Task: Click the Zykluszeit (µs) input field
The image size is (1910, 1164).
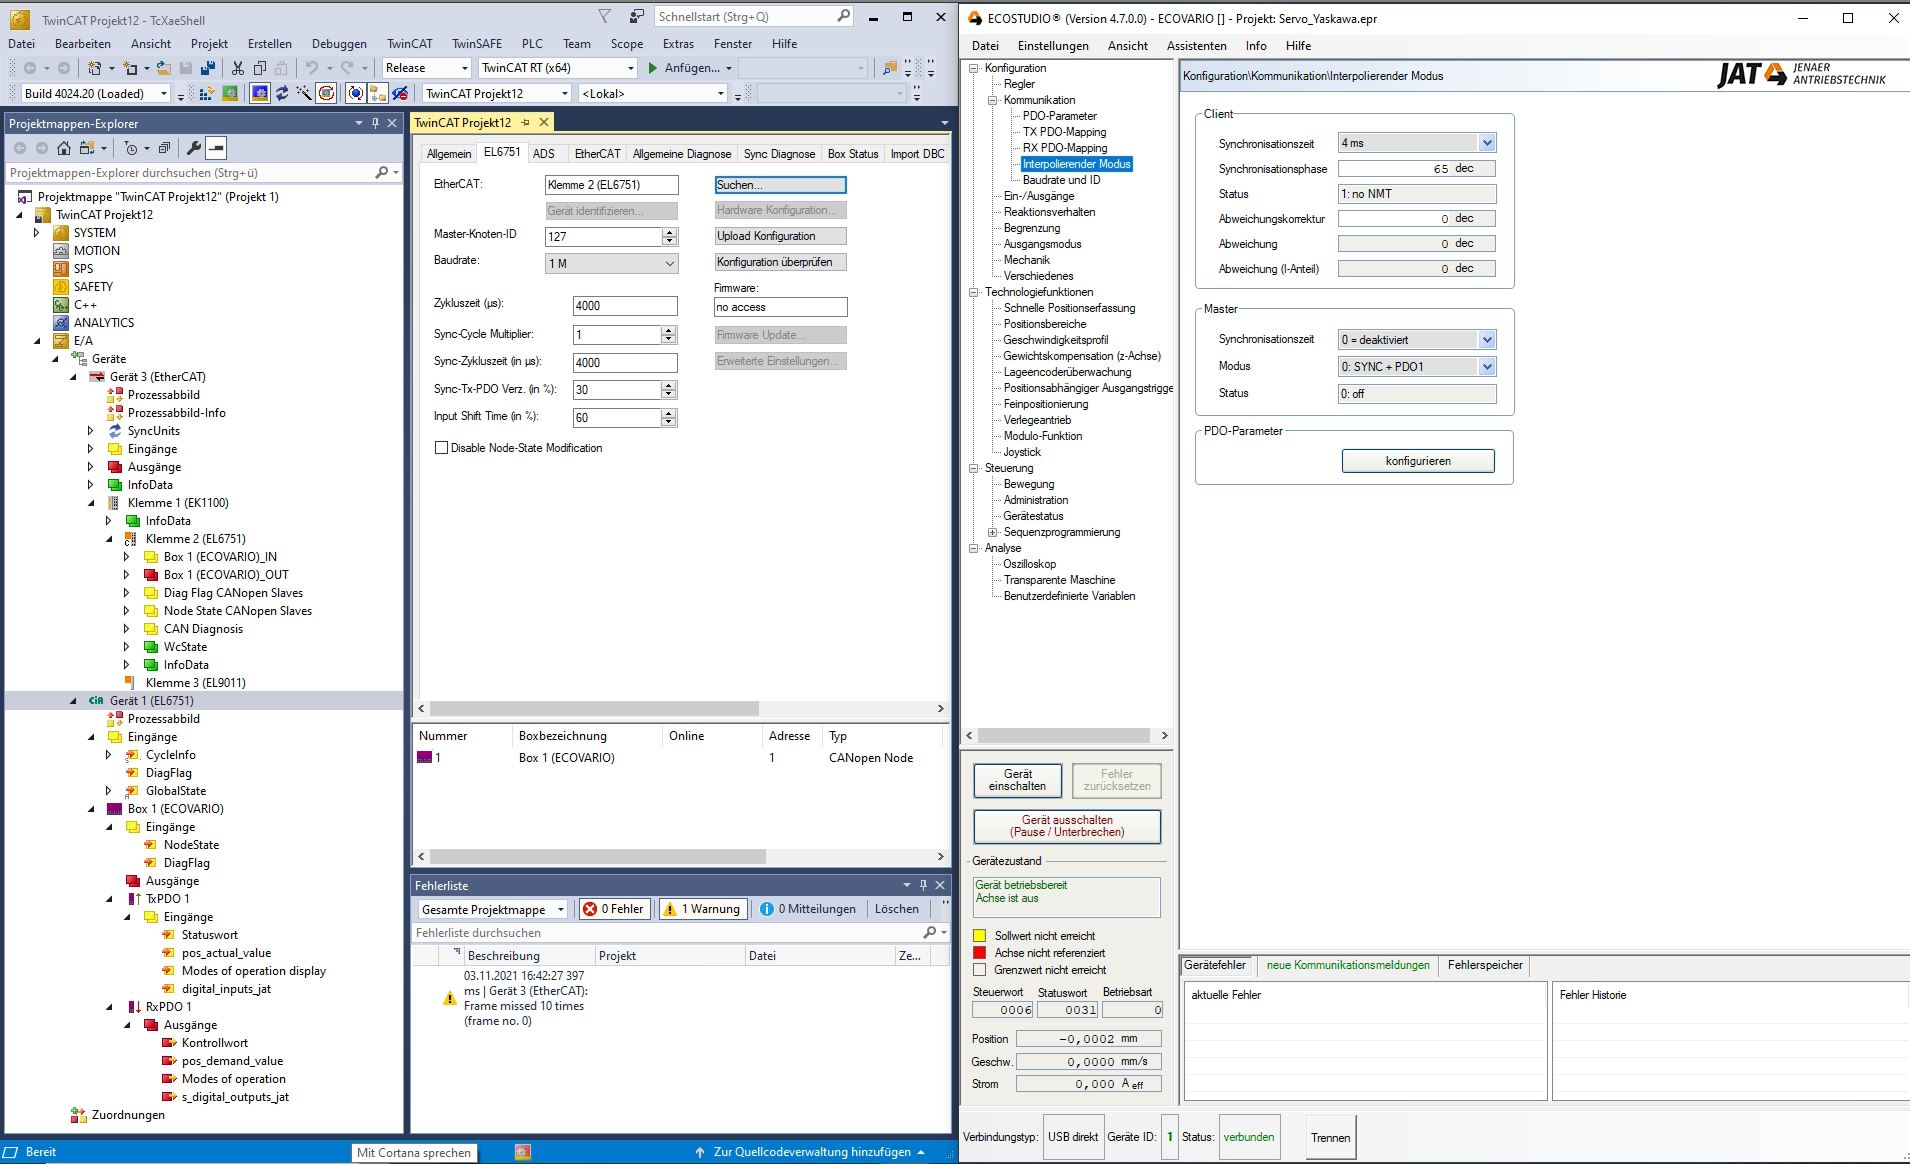Action: [x=625, y=306]
